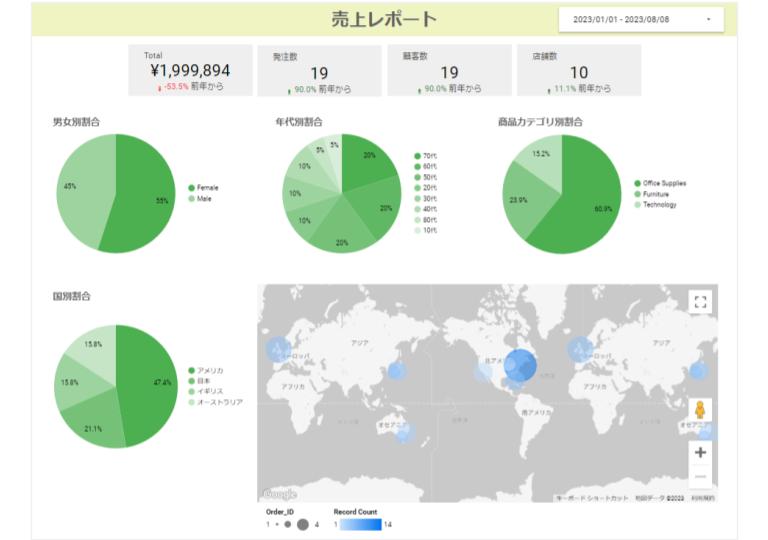The image size is (768, 540).
Task: Toggle the Female legend entry
Action: [206, 187]
